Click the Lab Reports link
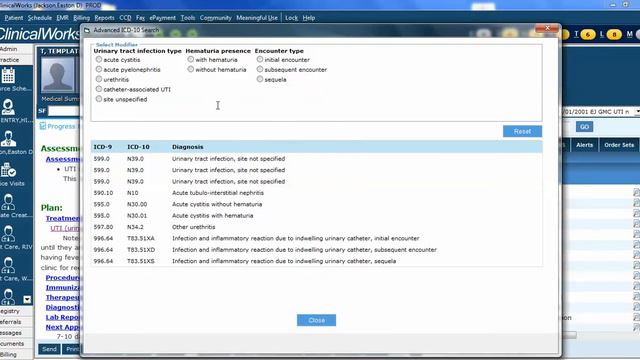 pyautogui.click(x=63, y=317)
